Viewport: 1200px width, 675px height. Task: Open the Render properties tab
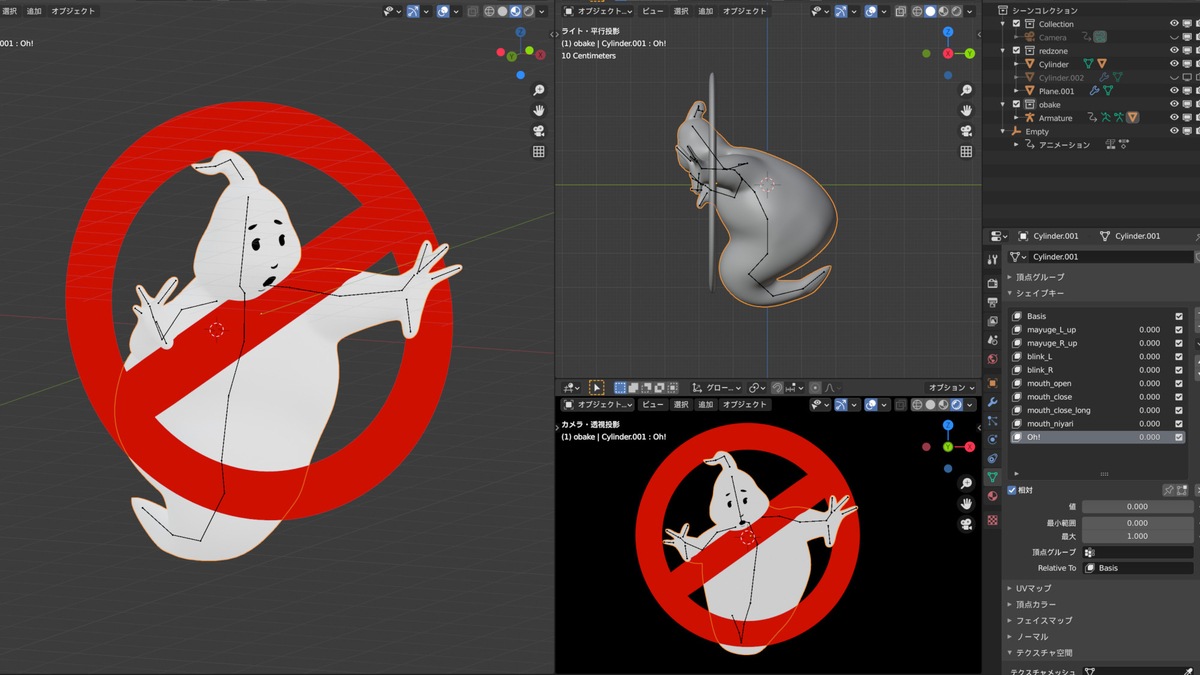(x=992, y=284)
